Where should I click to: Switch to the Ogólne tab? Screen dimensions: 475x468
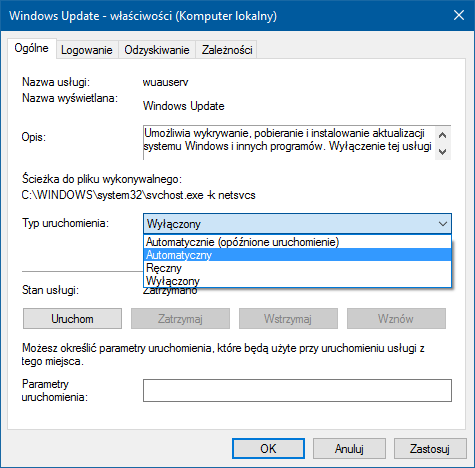tap(32, 49)
